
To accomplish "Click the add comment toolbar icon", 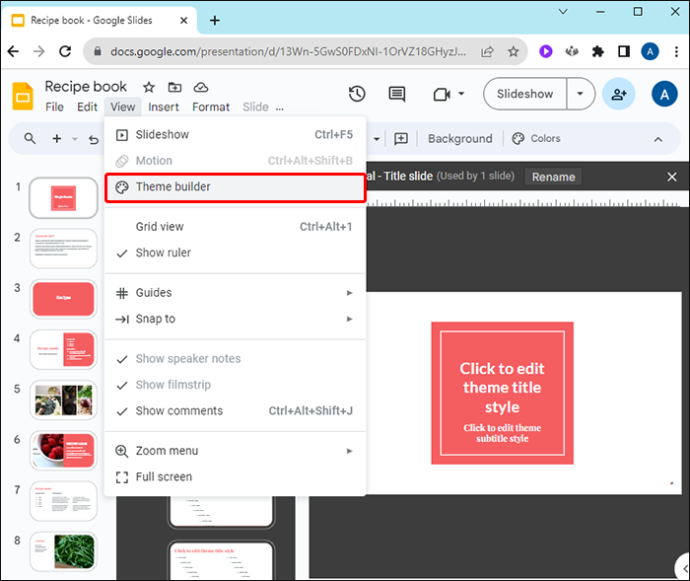I will coord(401,139).
